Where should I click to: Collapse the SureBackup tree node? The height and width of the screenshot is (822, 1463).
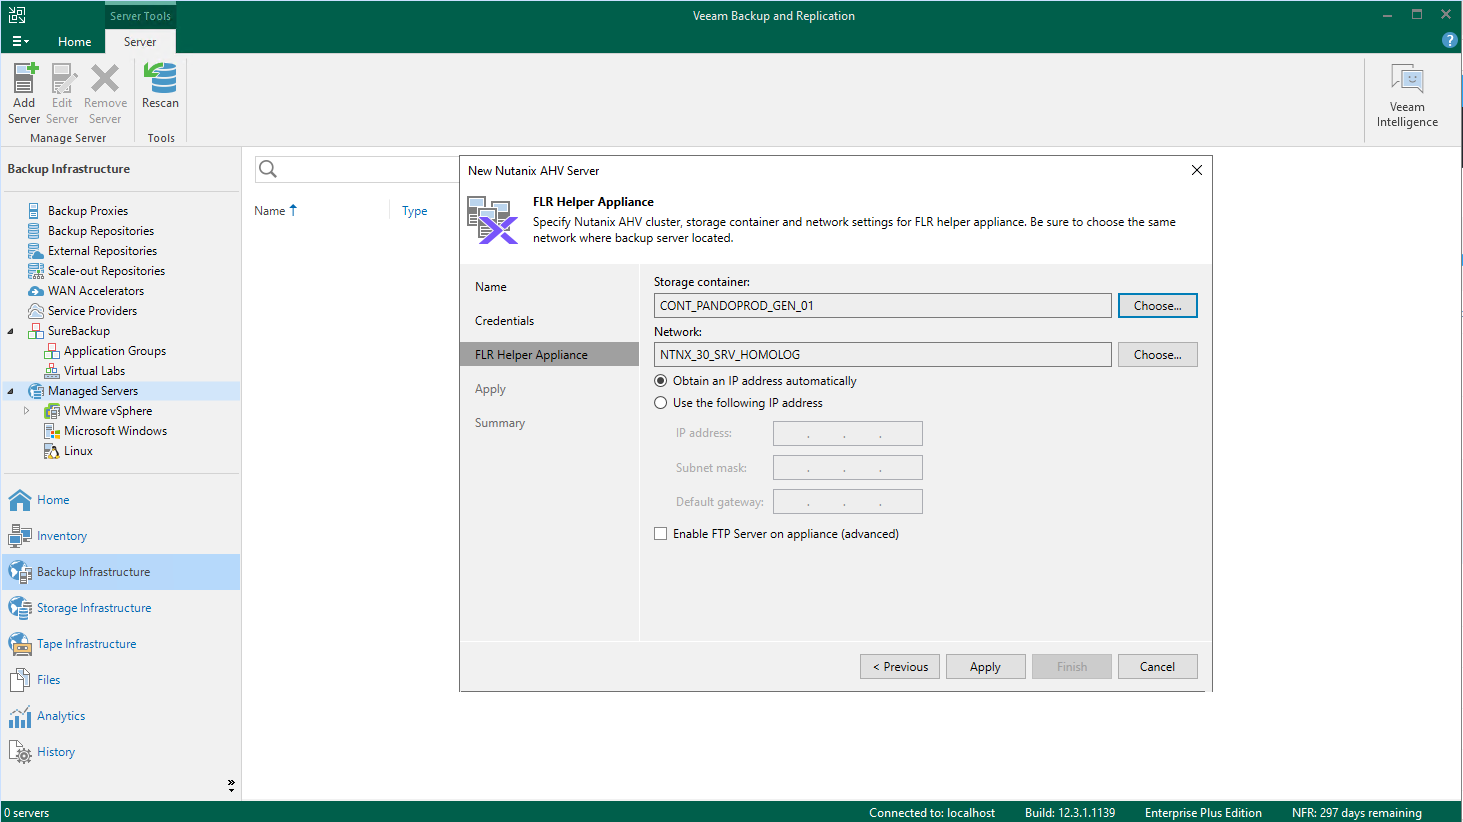click(x=11, y=331)
